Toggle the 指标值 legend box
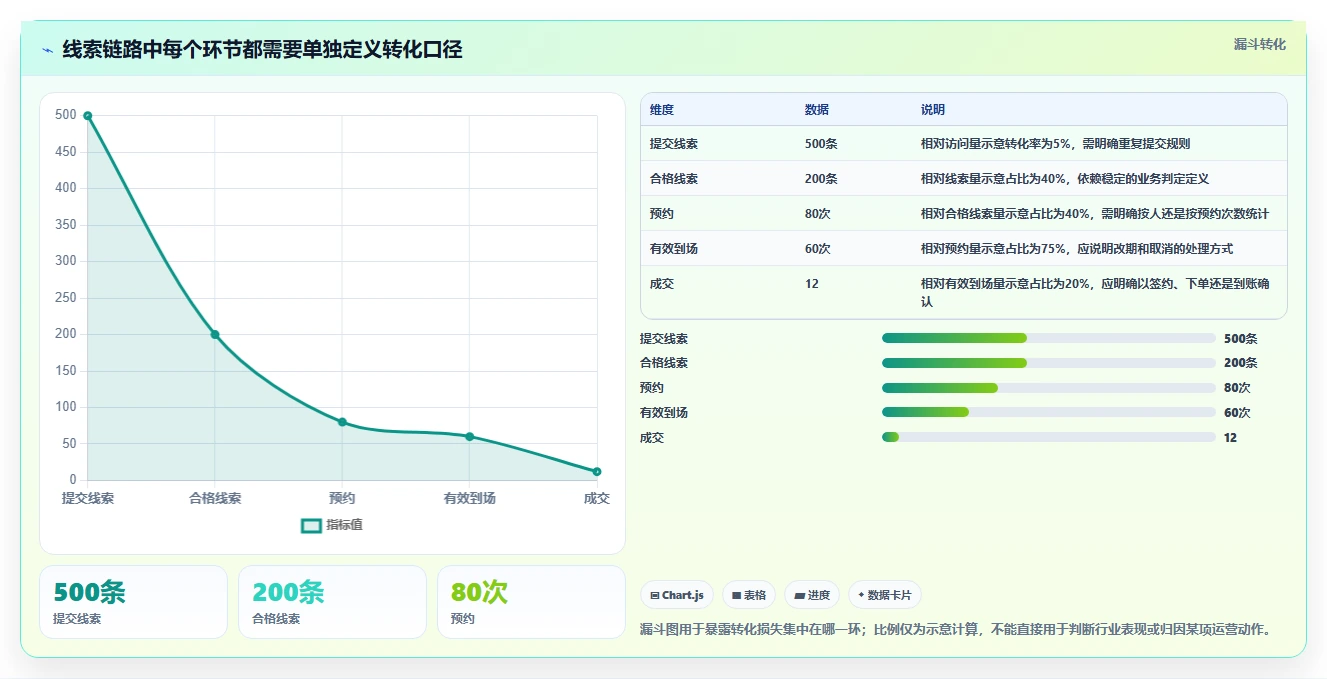 [311, 525]
